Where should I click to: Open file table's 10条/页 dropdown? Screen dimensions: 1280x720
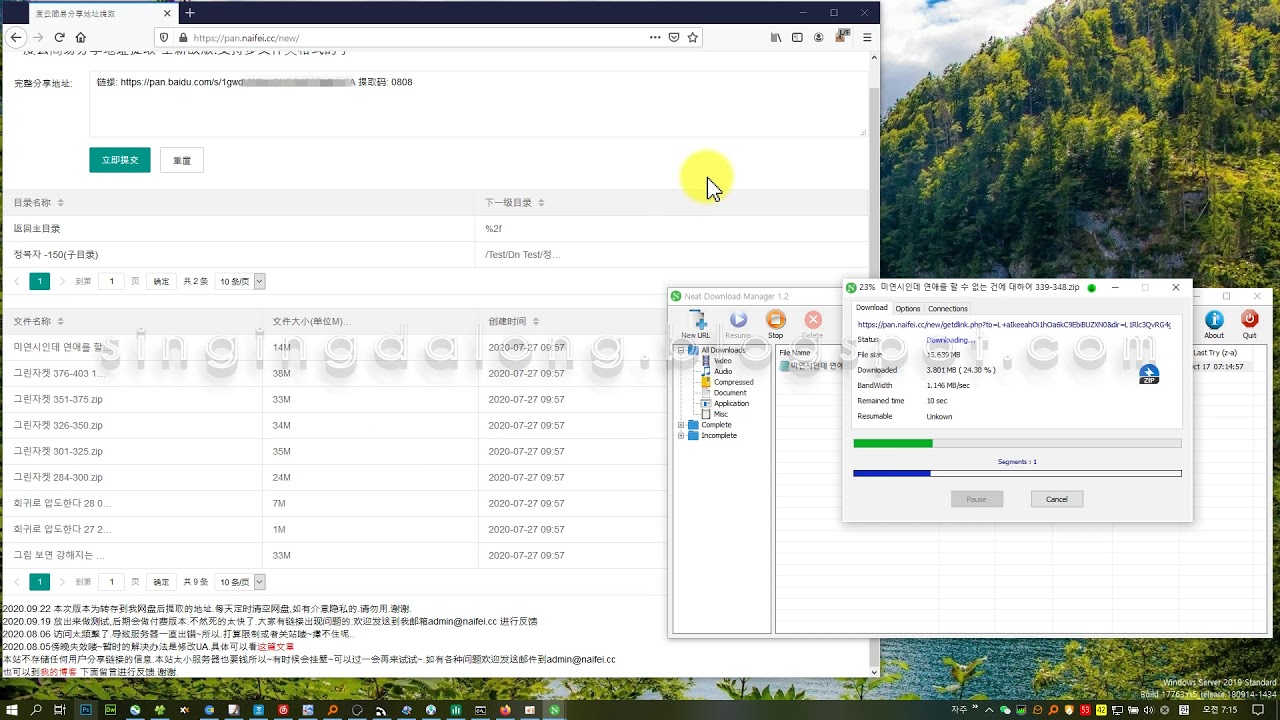point(241,582)
